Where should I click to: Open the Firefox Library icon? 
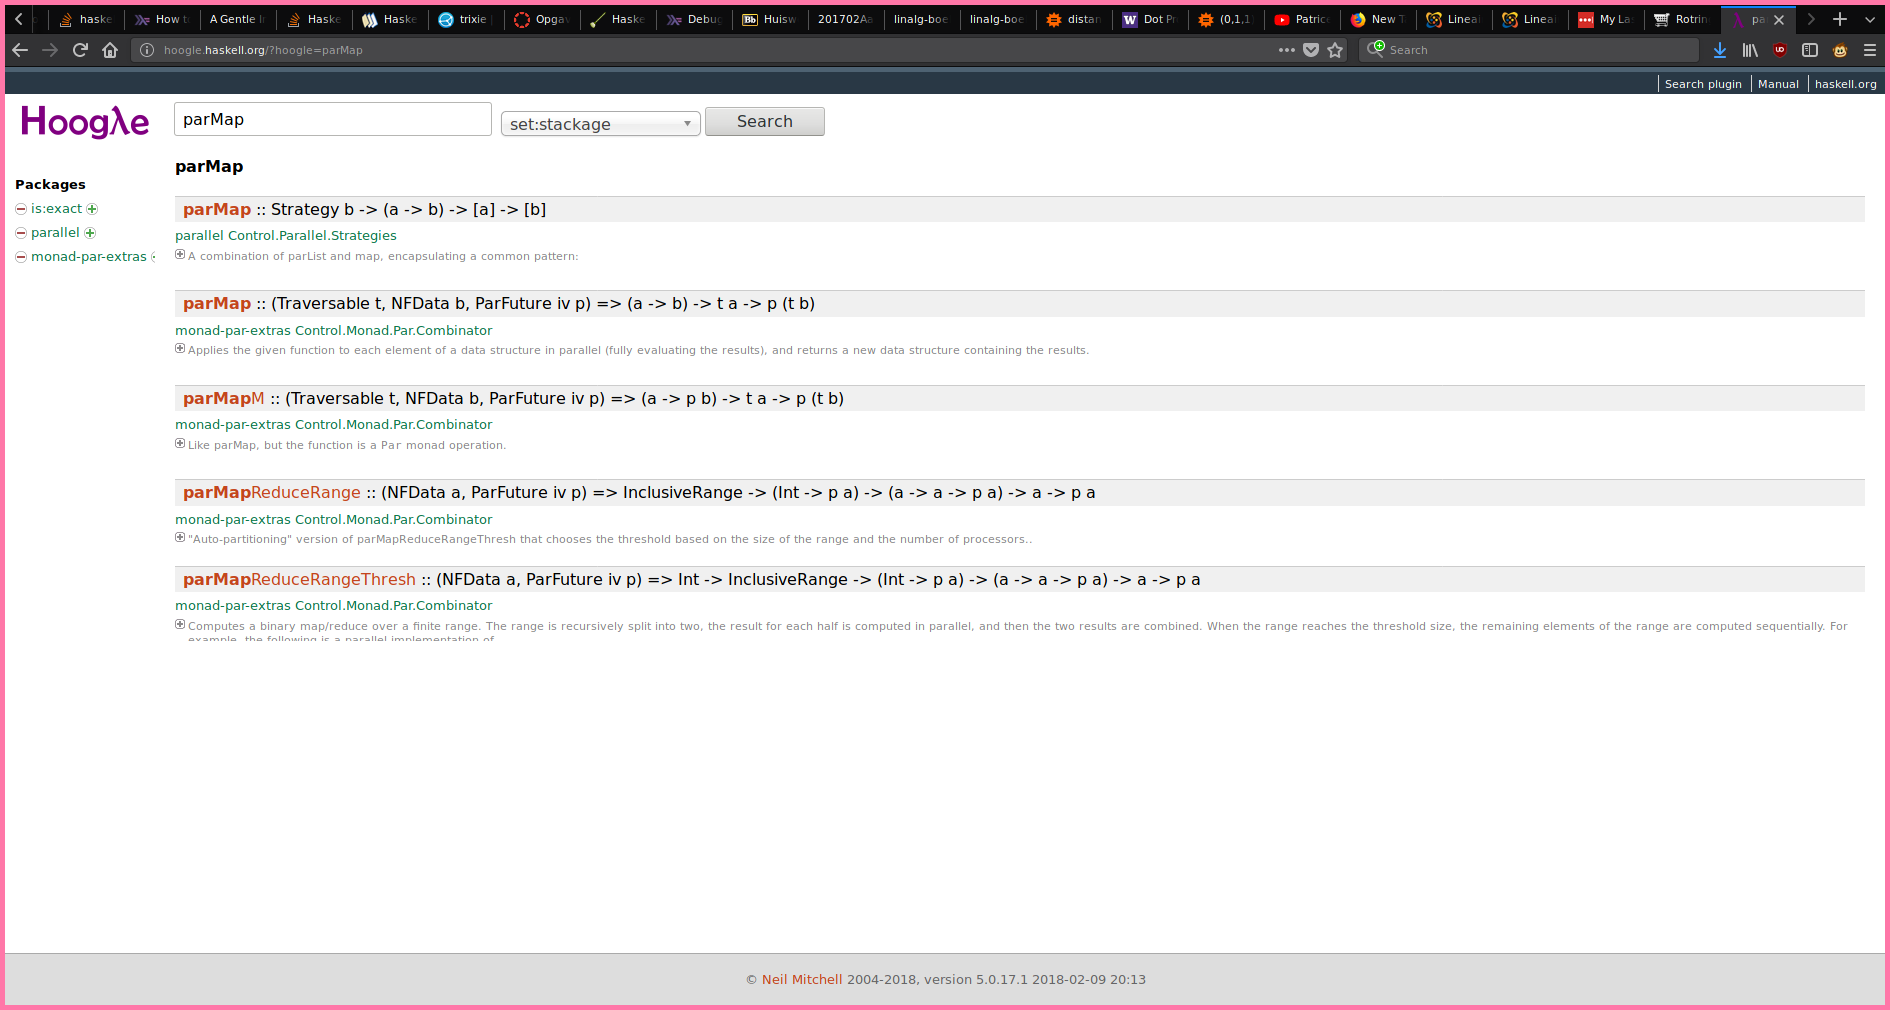pos(1749,50)
